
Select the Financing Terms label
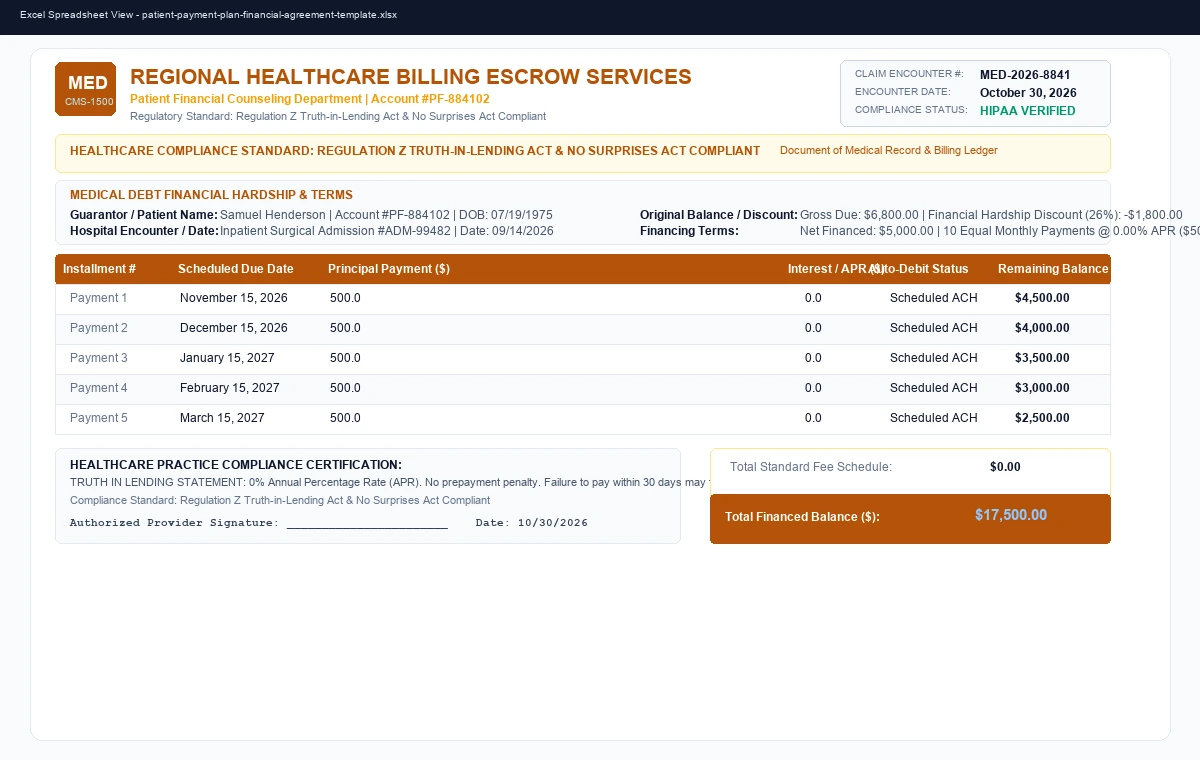[689, 231]
